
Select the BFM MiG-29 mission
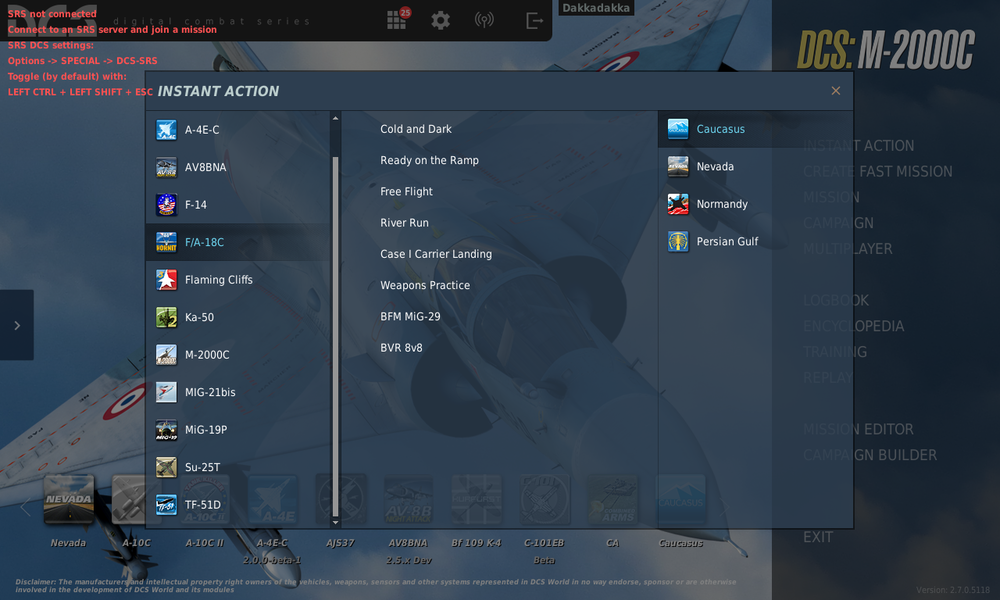pos(410,316)
